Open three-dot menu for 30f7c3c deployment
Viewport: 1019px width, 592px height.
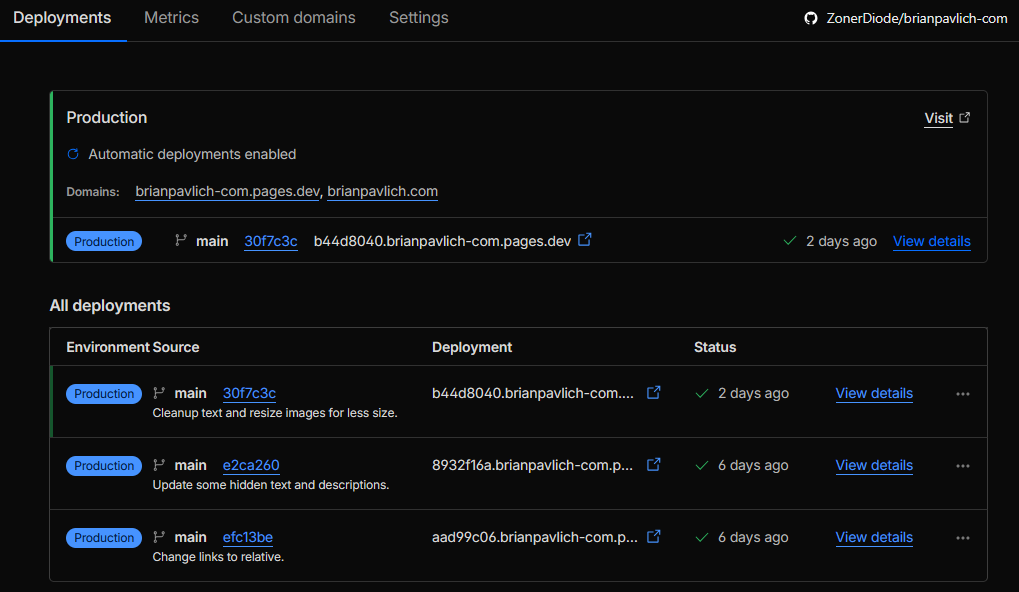[x=962, y=394]
